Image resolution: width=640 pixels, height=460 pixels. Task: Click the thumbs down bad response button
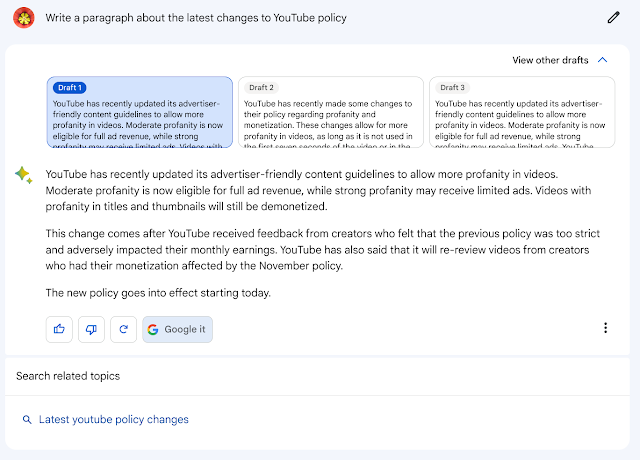tap(91, 329)
